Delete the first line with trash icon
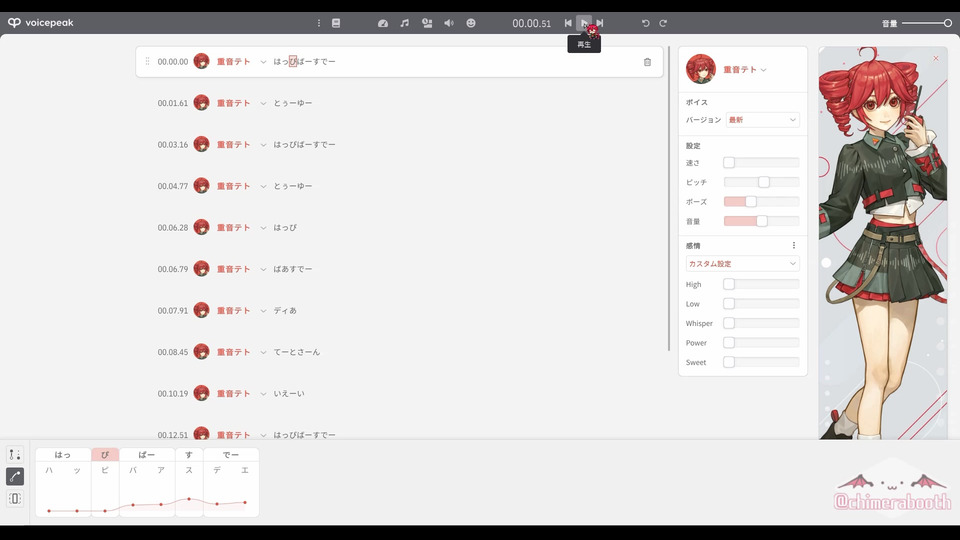The height and width of the screenshot is (540, 960). (x=647, y=62)
